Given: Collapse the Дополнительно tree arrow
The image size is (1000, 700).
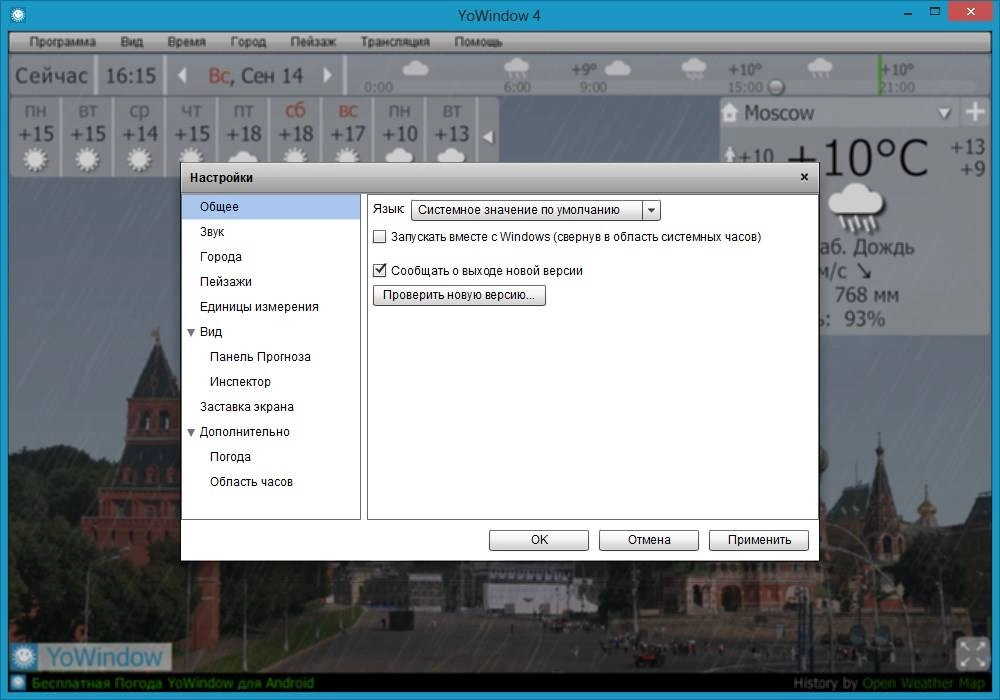Looking at the screenshot, I should click(x=191, y=432).
